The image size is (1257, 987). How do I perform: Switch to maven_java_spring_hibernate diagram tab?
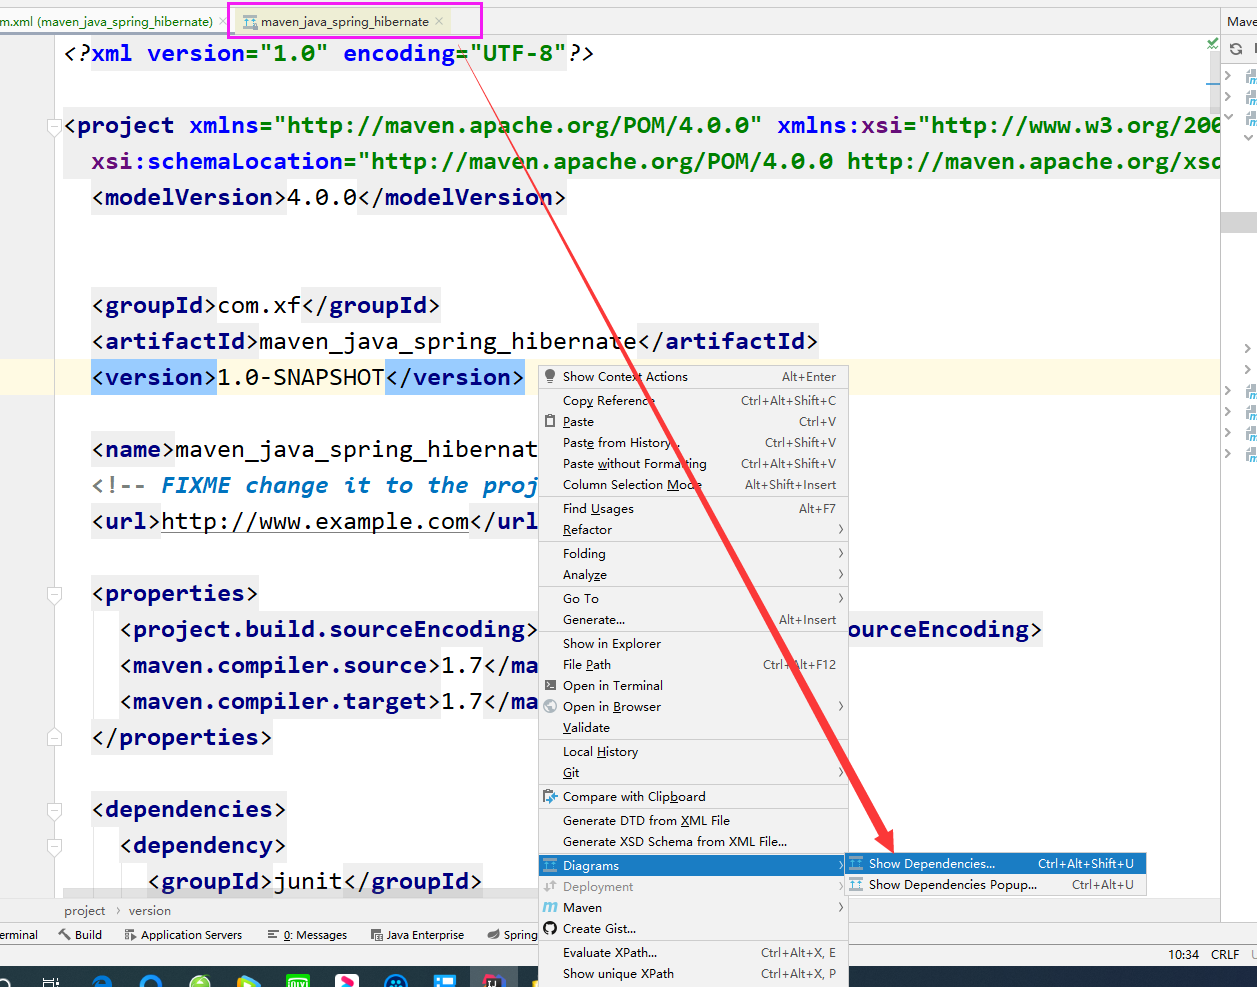click(344, 21)
